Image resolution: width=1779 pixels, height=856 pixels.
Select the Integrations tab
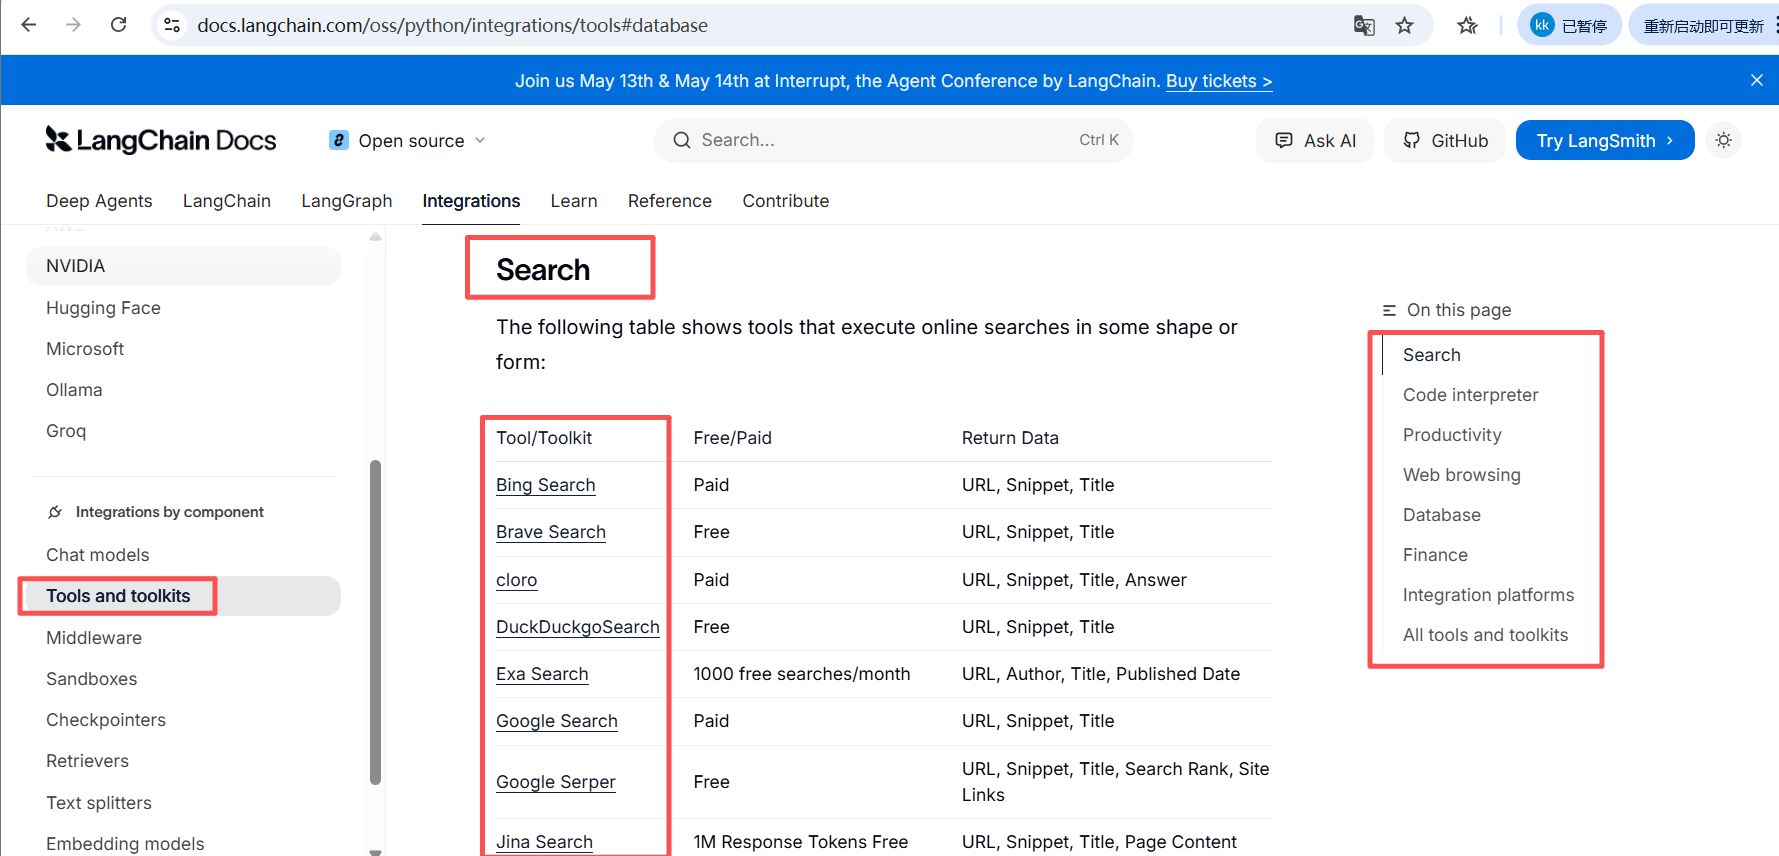click(x=471, y=201)
